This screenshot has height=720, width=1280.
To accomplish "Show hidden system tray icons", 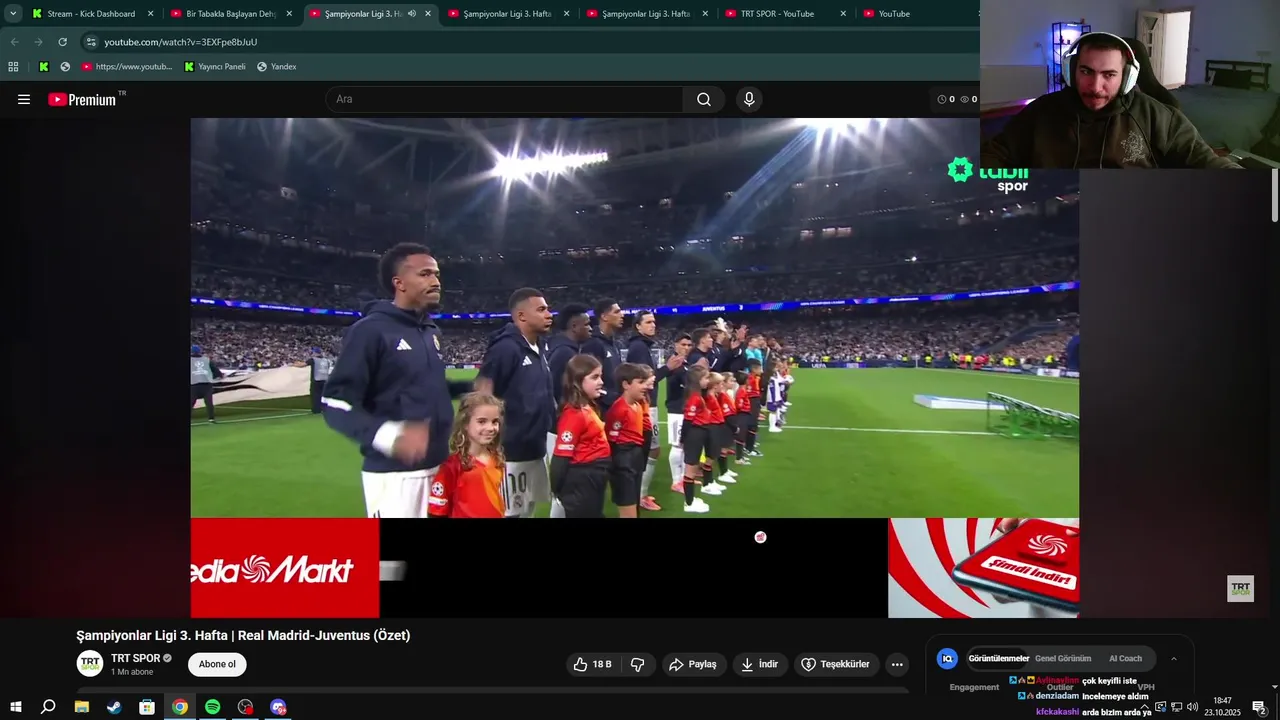I will pyautogui.click(x=1145, y=707).
